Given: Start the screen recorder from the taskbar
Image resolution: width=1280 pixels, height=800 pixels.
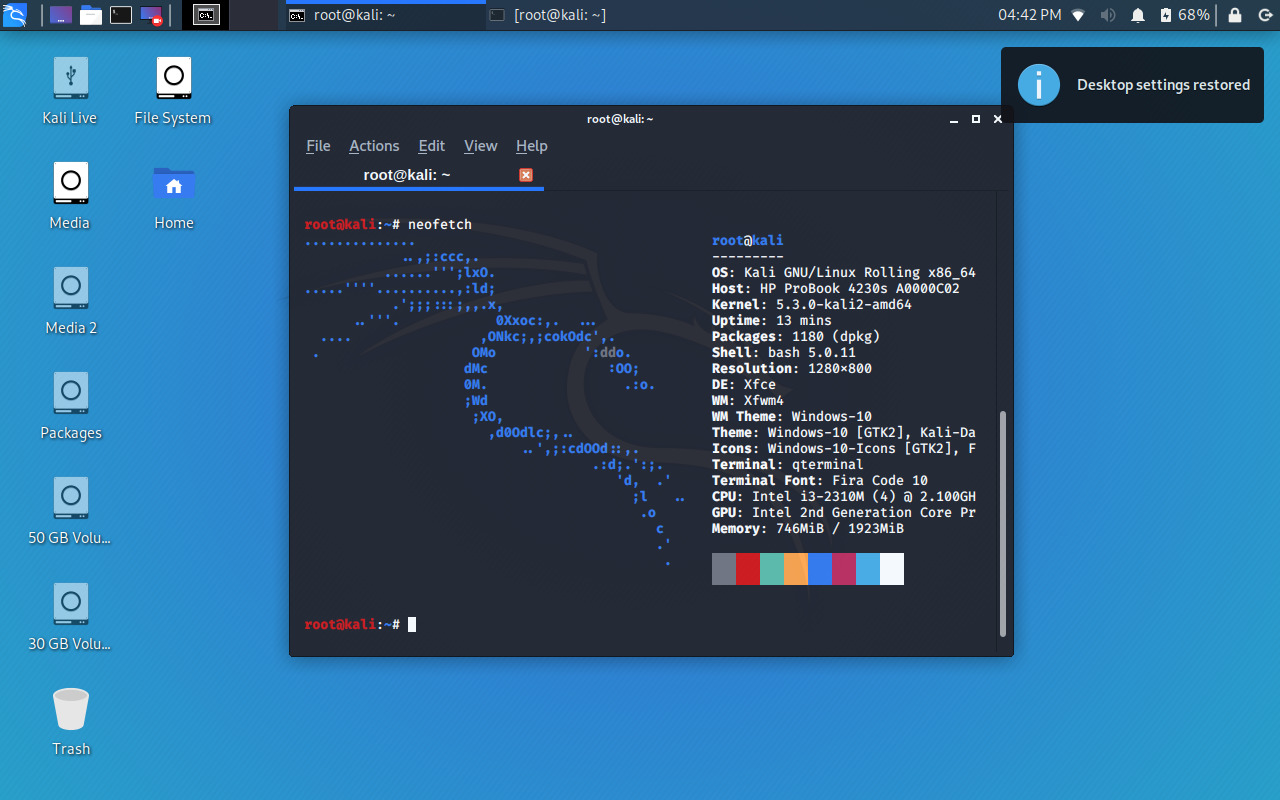Looking at the screenshot, I should pyautogui.click(x=152, y=15).
